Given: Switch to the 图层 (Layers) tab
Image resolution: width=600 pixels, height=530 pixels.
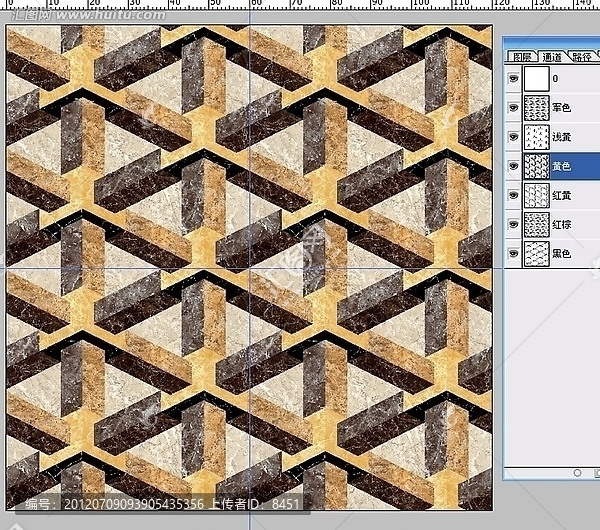Looking at the screenshot, I should [x=522, y=57].
